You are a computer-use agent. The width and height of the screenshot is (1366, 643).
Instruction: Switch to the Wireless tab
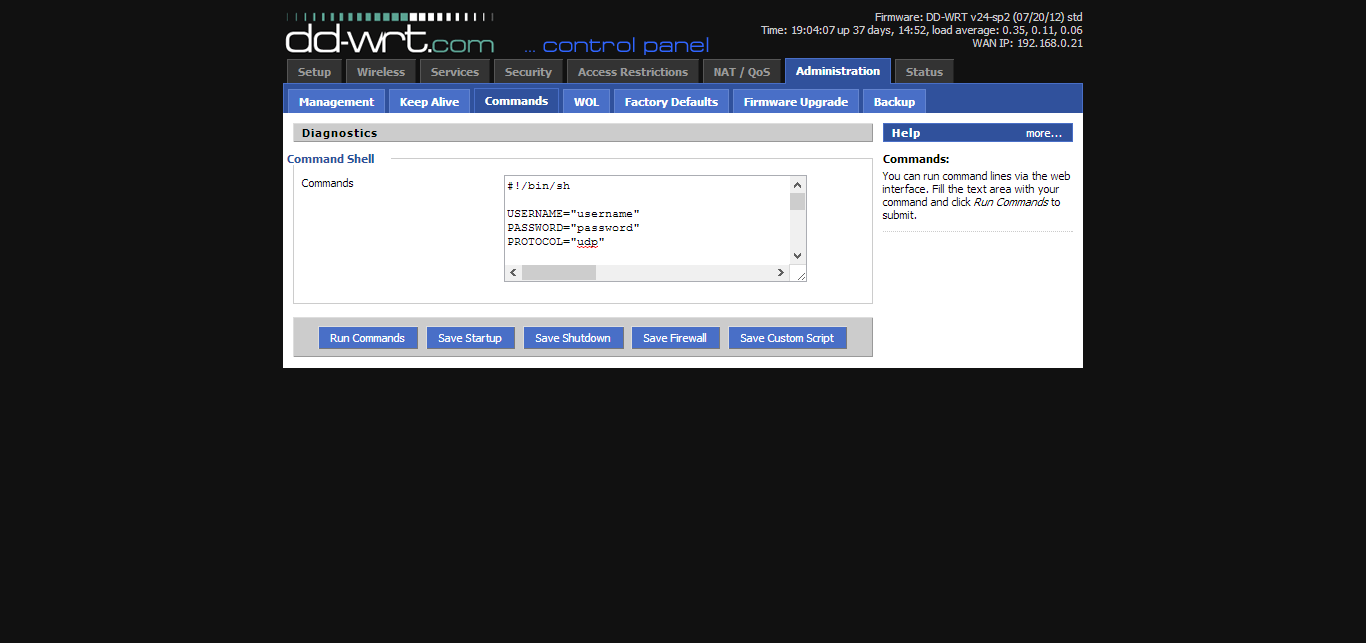pyautogui.click(x=381, y=72)
